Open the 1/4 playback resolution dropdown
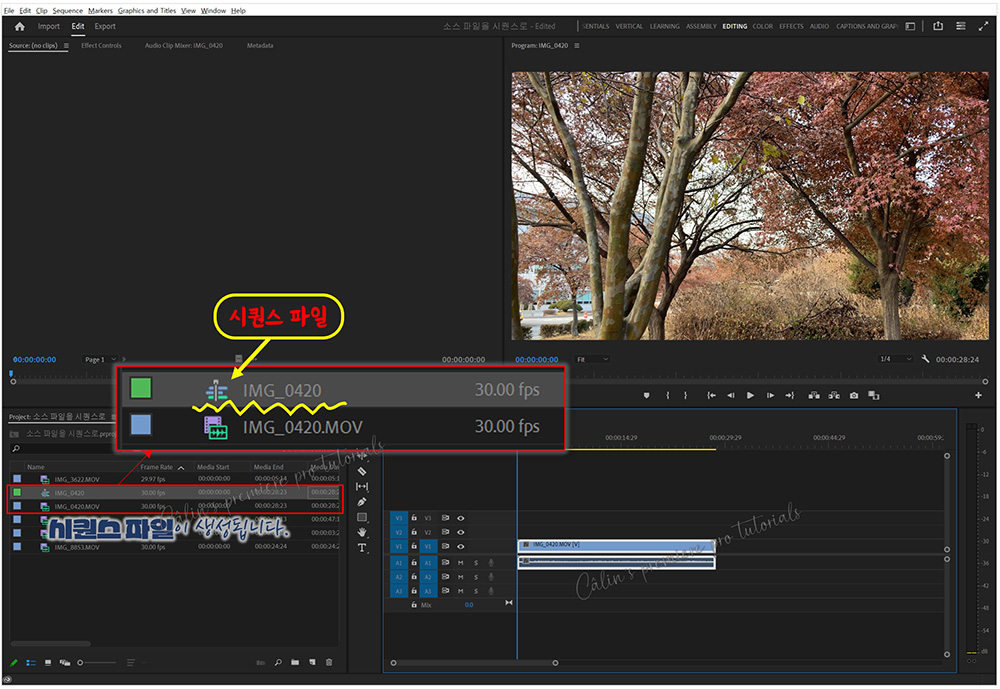The width and height of the screenshot is (1000, 689). pos(895,359)
